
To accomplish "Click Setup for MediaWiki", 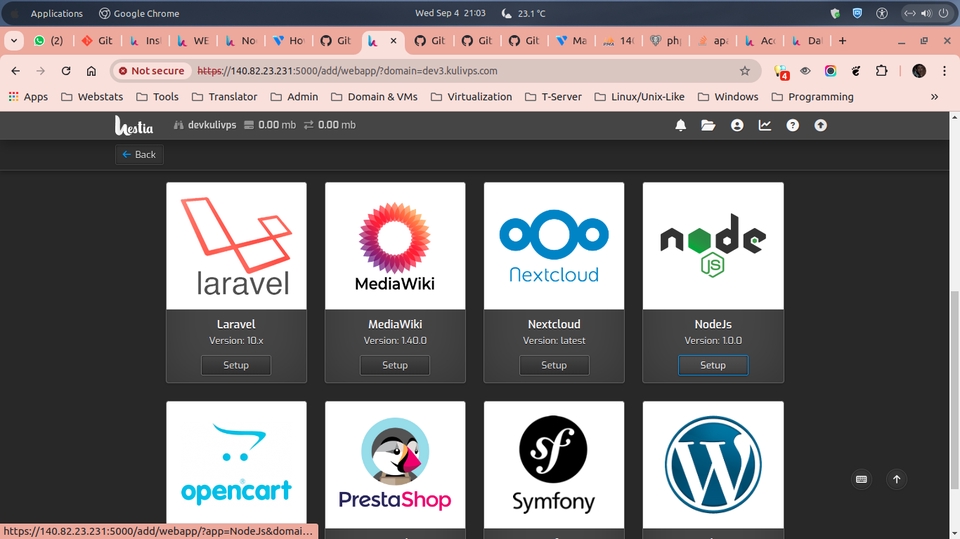I will (x=395, y=365).
